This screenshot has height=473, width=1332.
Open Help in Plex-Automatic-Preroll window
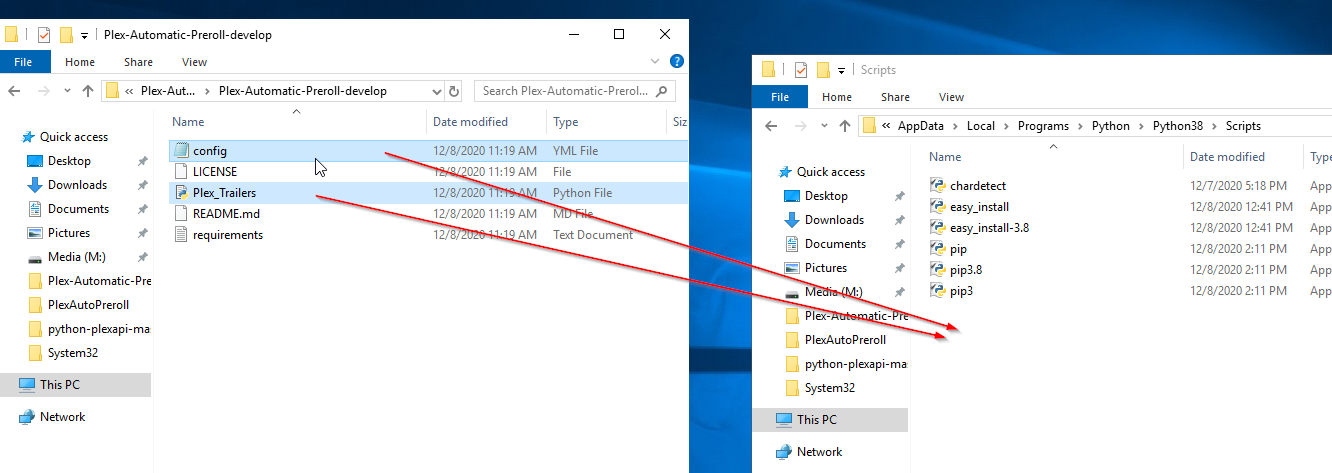[677, 62]
